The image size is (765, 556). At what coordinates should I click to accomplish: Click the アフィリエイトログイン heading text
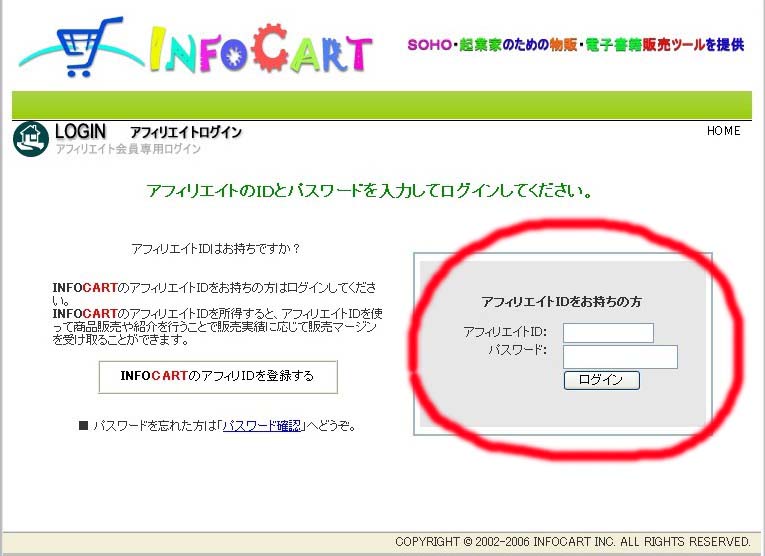[x=186, y=132]
